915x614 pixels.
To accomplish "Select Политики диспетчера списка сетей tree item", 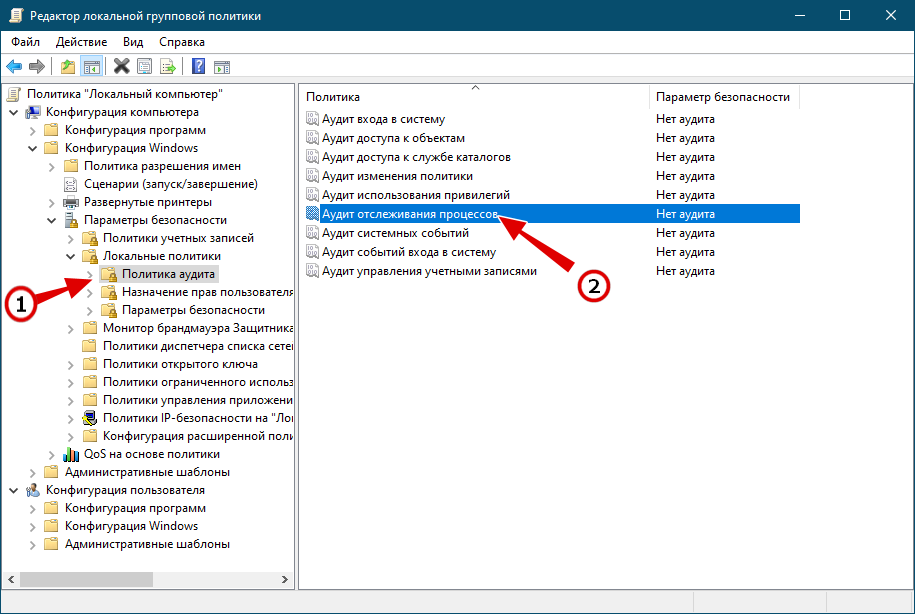I will (197, 346).
